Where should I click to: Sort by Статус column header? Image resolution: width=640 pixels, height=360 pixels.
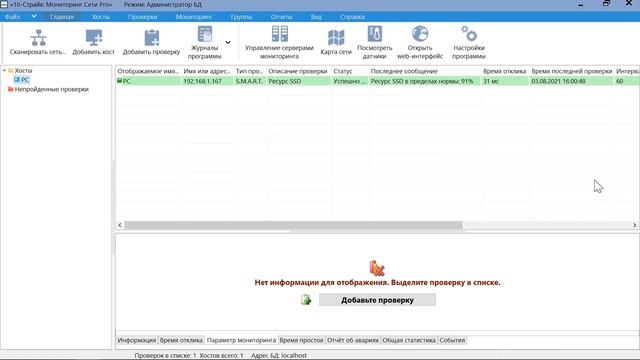click(x=349, y=71)
